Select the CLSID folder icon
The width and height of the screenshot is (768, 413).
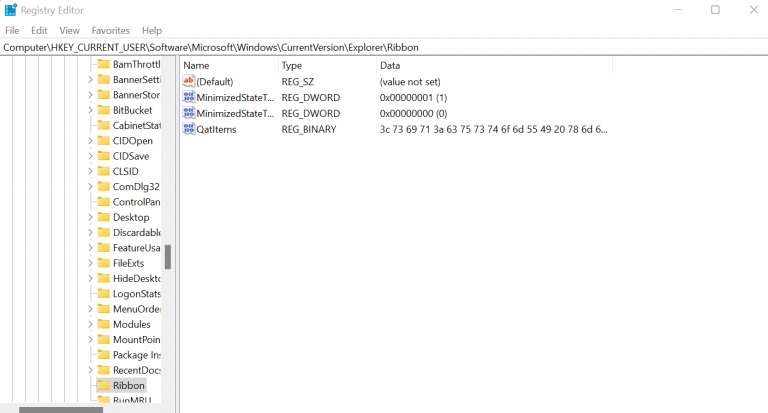[x=103, y=171]
